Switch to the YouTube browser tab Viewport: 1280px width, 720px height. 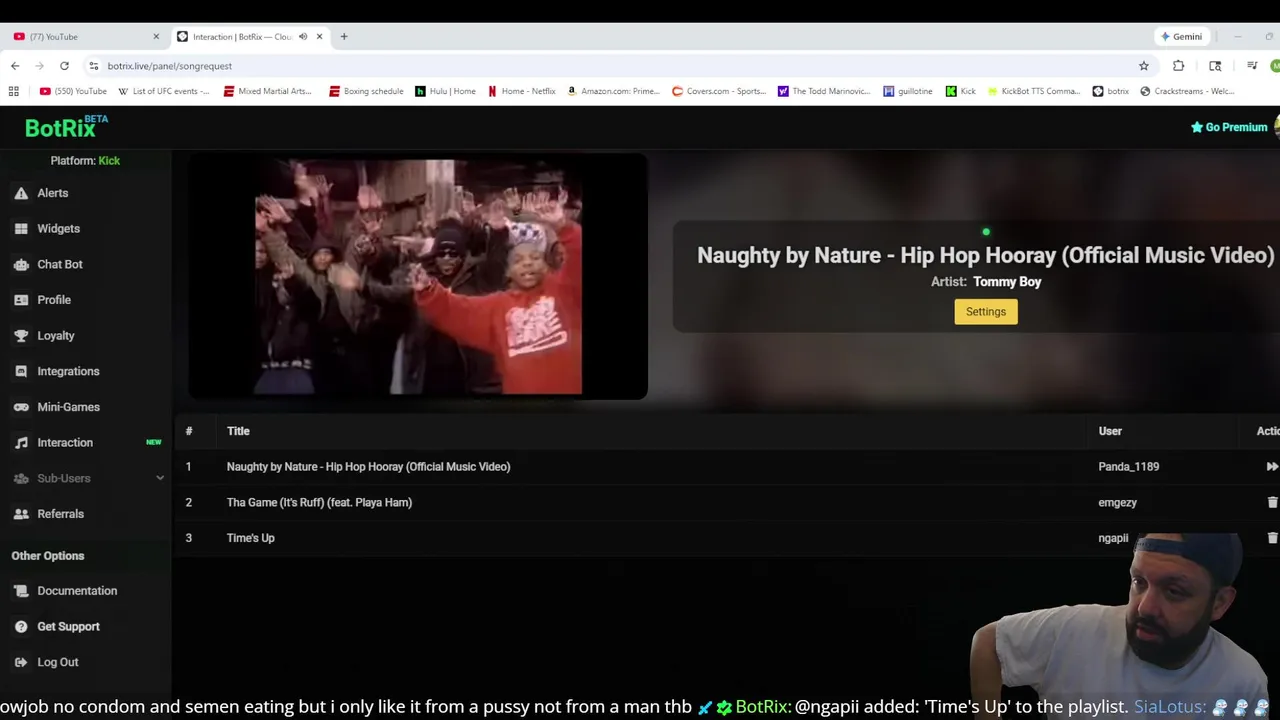click(85, 37)
